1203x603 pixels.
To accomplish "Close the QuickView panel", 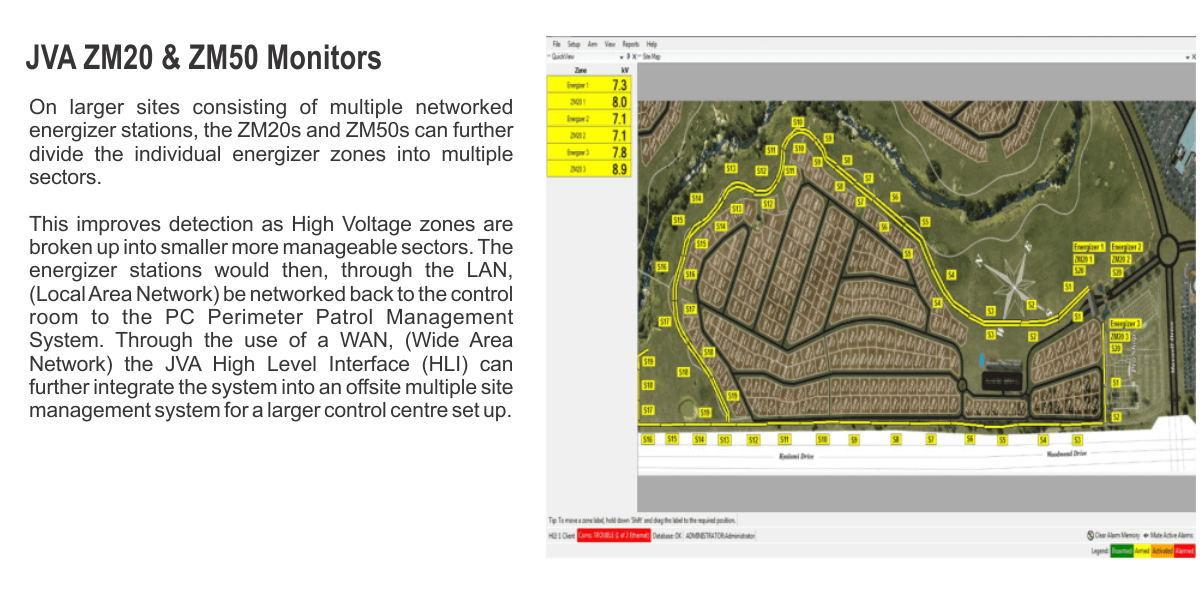I will [635, 57].
